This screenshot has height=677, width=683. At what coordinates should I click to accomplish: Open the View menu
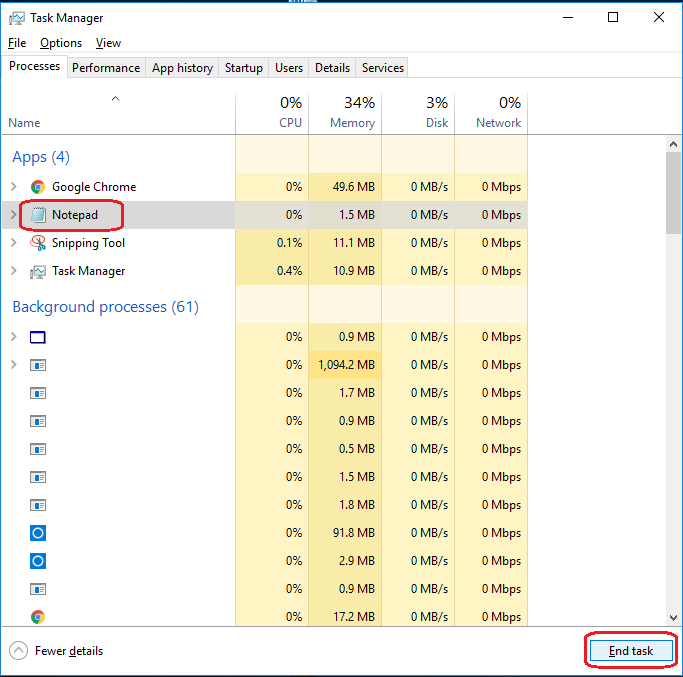point(108,43)
